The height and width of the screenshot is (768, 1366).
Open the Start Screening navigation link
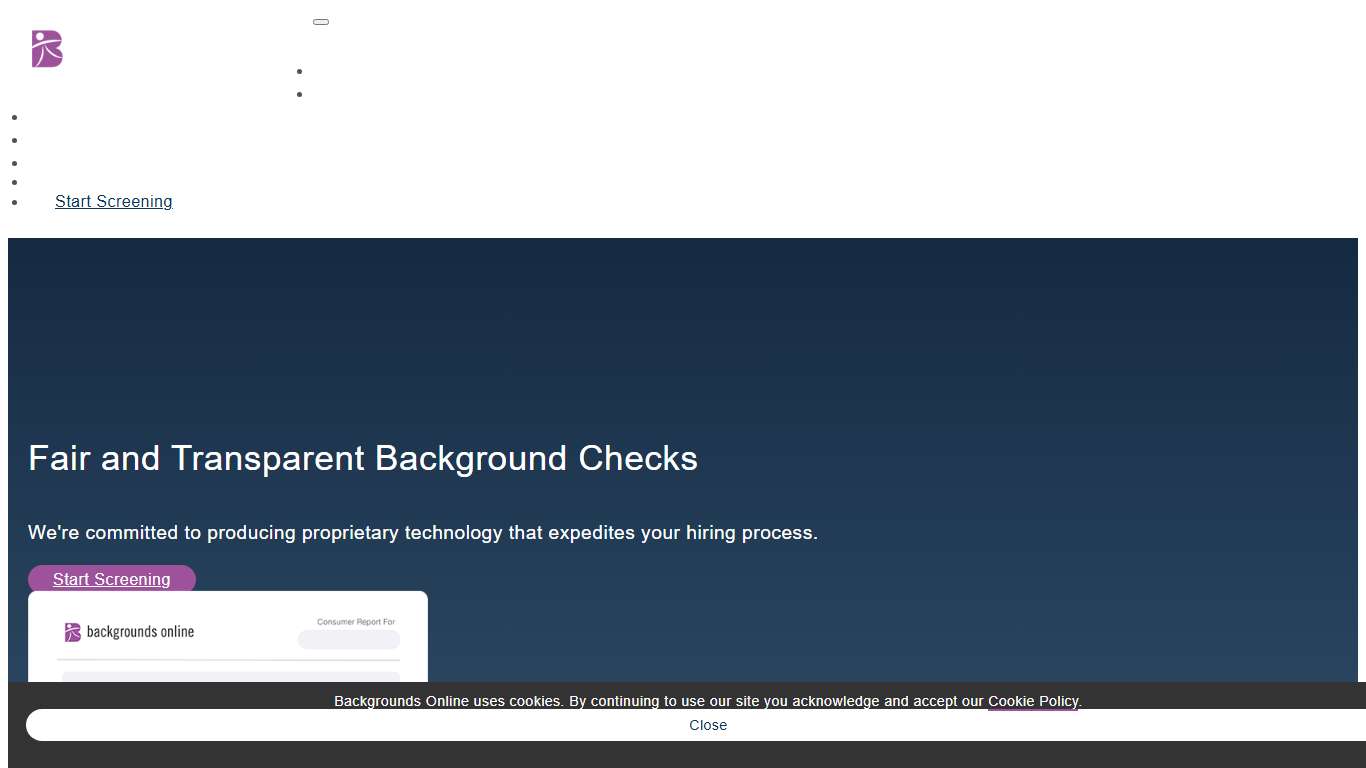pos(113,201)
